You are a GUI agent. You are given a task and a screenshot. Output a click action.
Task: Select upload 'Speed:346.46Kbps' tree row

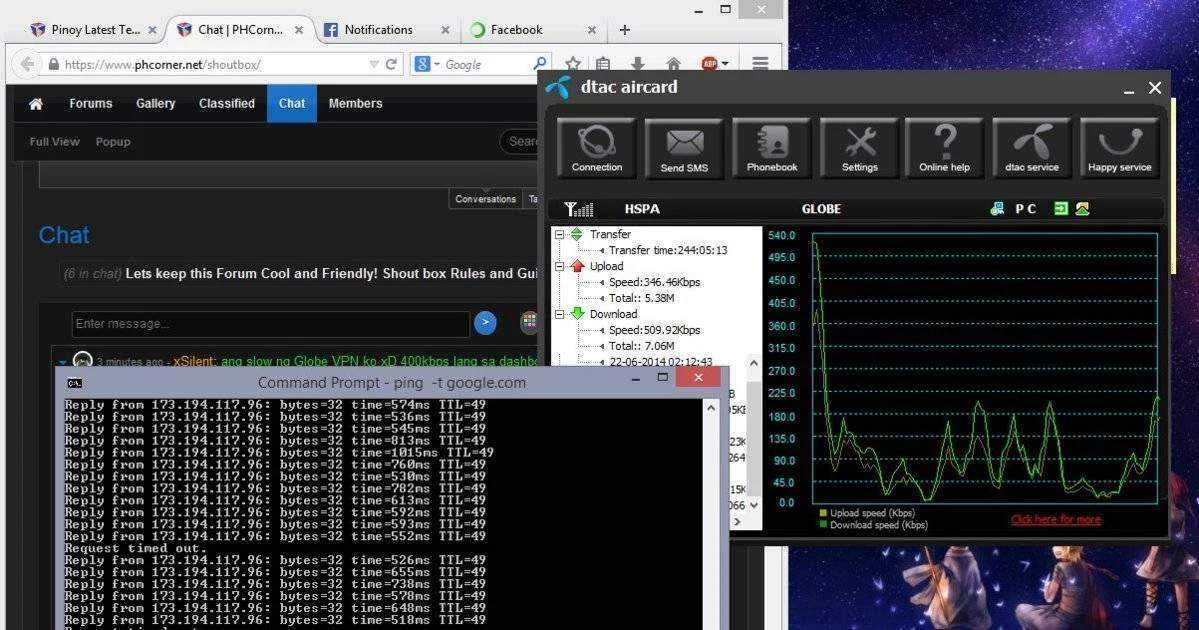(x=655, y=282)
